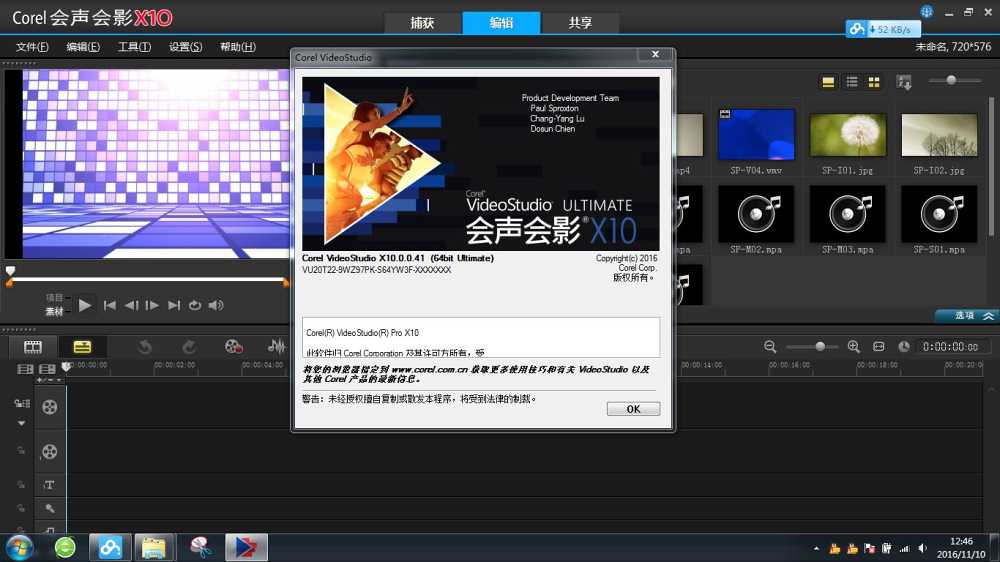Expand the arrow below the track toggle
This screenshot has height=562, width=1000.
22,423
